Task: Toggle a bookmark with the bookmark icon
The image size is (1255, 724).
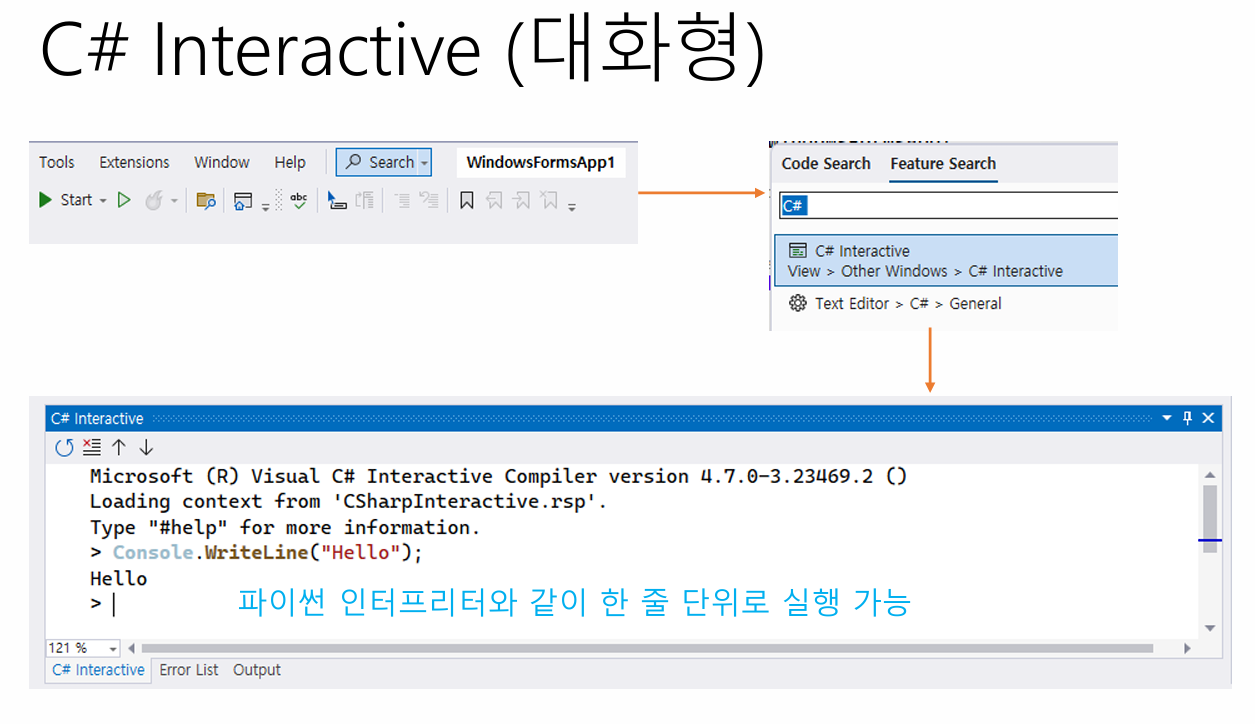Action: coord(466,201)
